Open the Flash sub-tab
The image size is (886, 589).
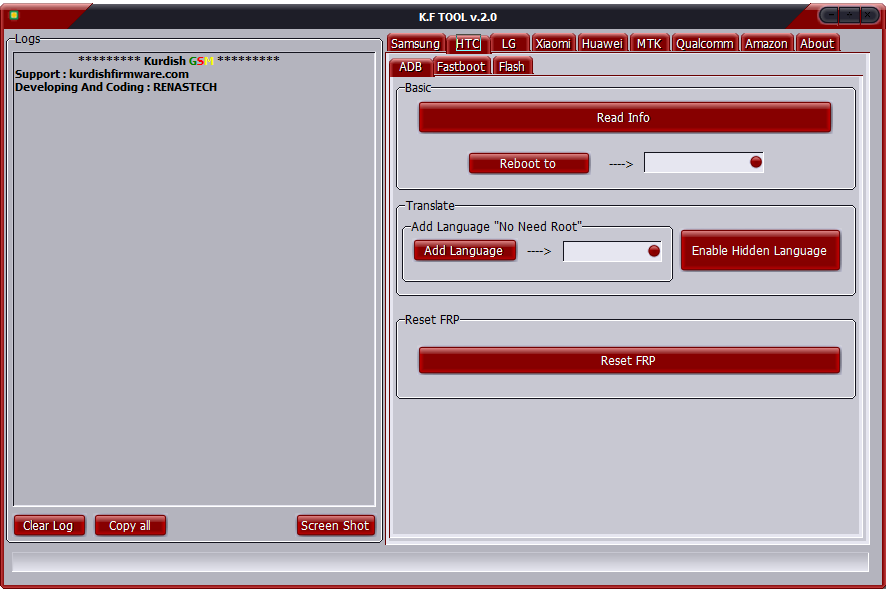(x=512, y=67)
